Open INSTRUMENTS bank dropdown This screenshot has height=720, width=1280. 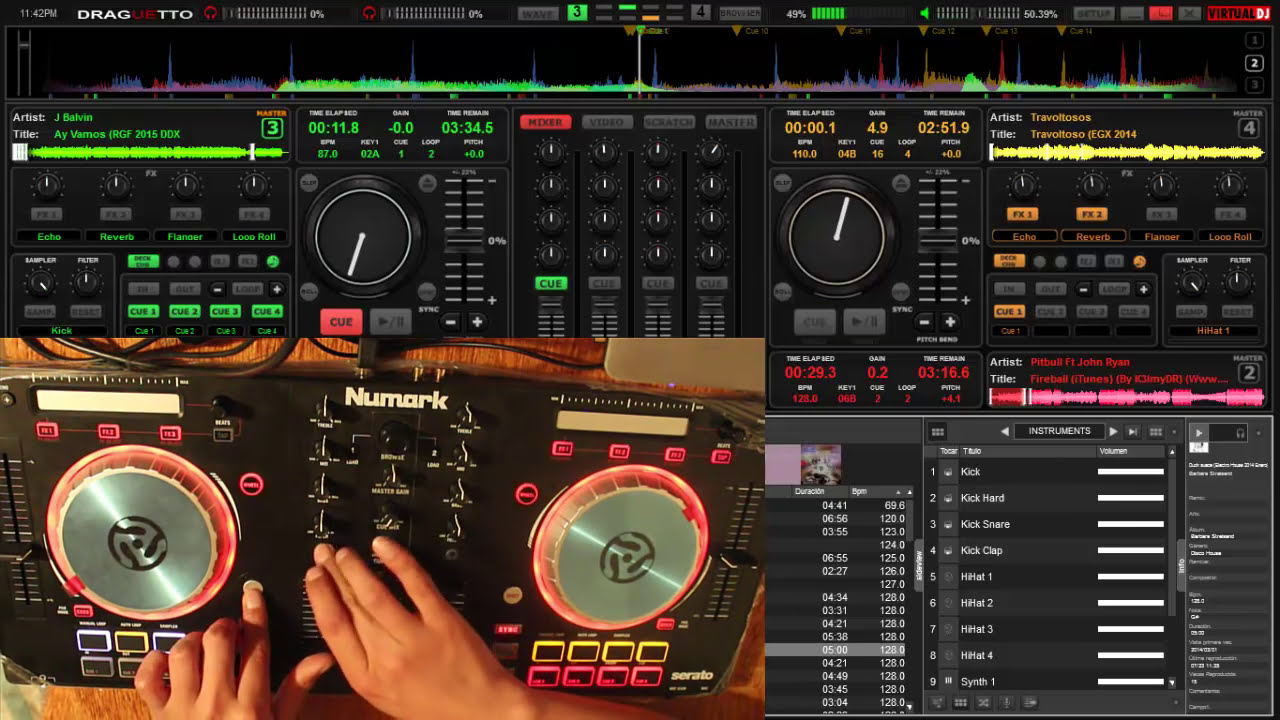pyautogui.click(x=1059, y=431)
